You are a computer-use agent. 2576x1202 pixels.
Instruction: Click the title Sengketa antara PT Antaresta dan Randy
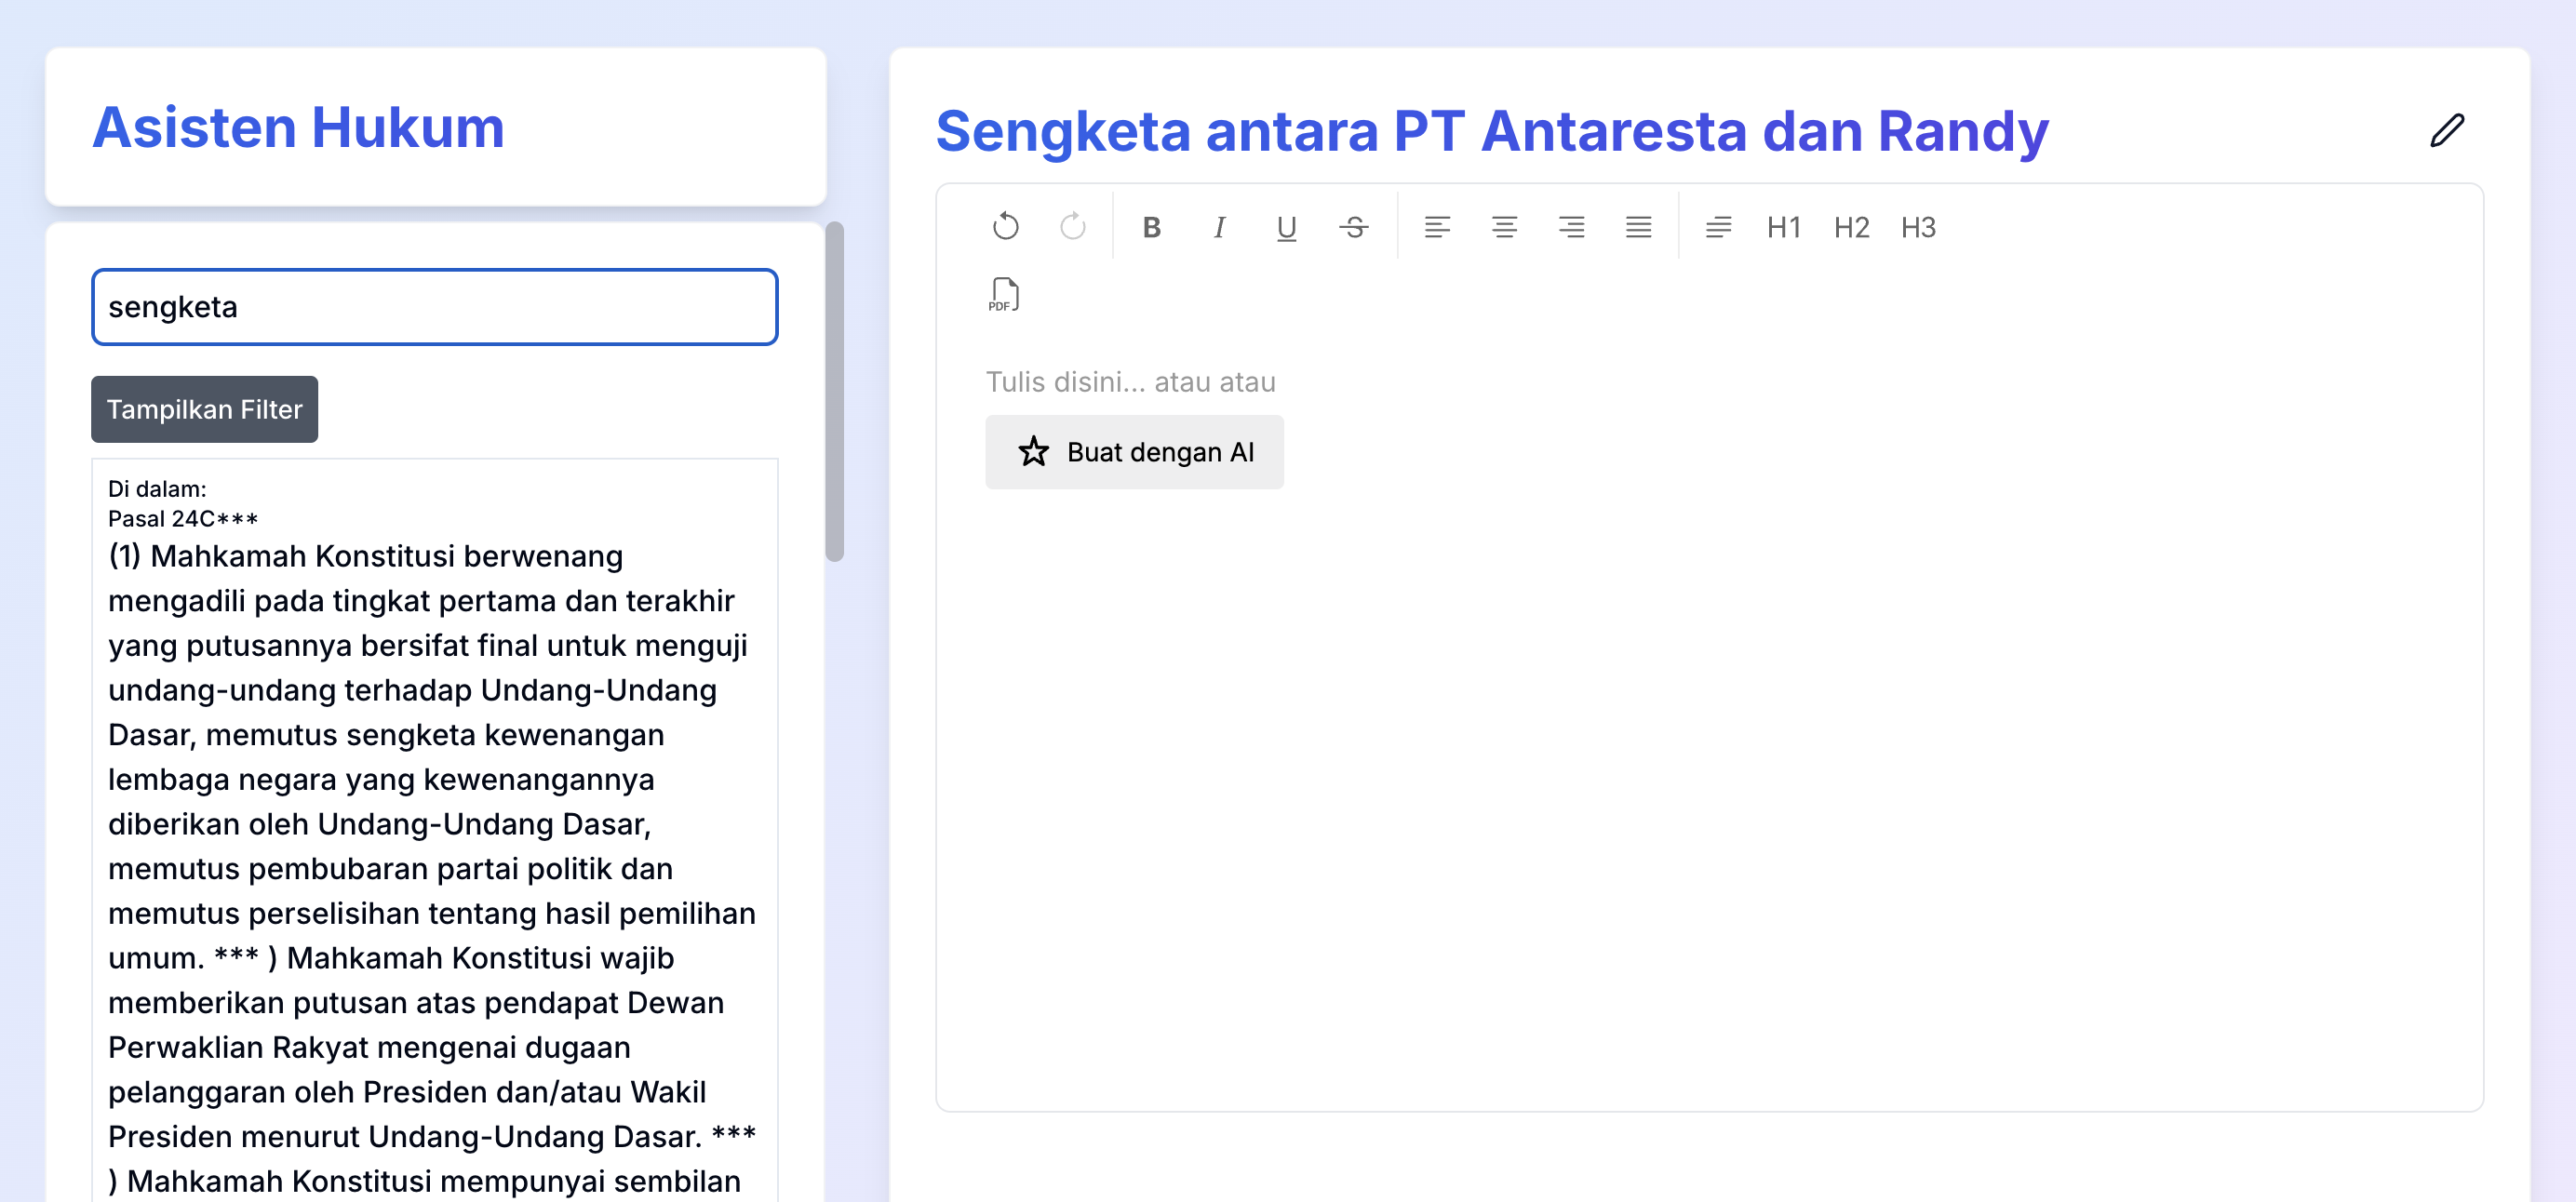[x=1492, y=131]
